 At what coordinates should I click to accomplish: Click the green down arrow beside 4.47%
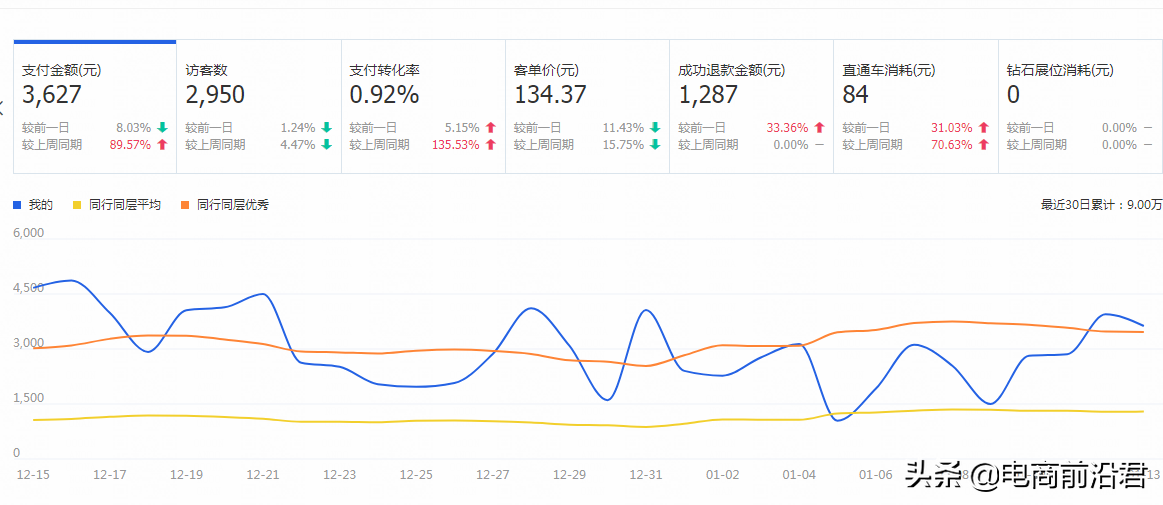(x=326, y=145)
